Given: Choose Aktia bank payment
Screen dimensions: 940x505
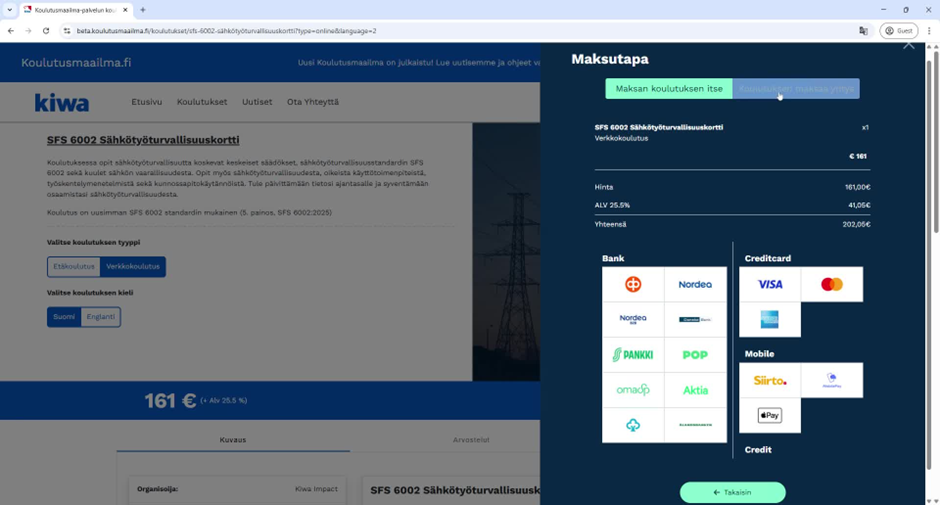Looking at the screenshot, I should (x=695, y=390).
